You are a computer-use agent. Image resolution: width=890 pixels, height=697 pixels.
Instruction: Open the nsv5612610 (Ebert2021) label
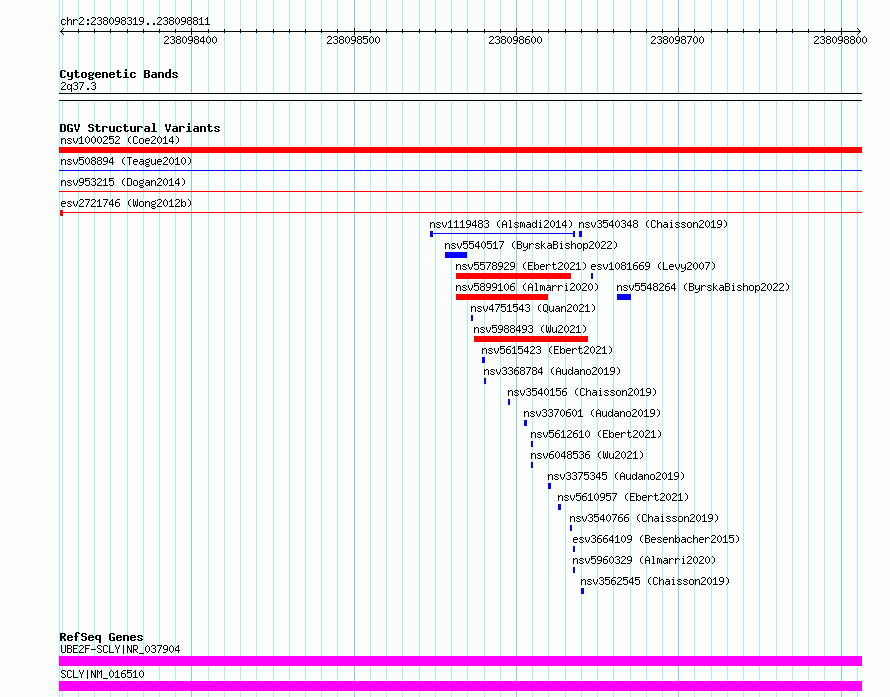596,434
